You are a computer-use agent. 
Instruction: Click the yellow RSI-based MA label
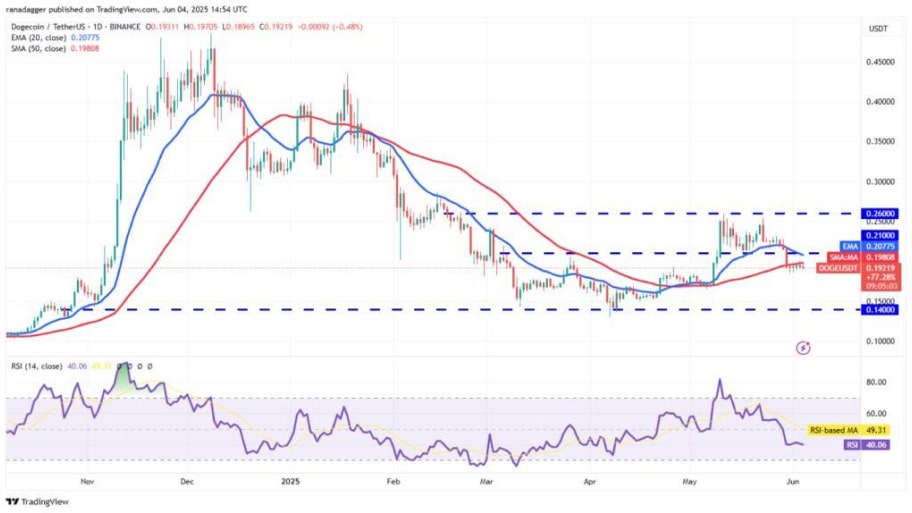point(849,430)
